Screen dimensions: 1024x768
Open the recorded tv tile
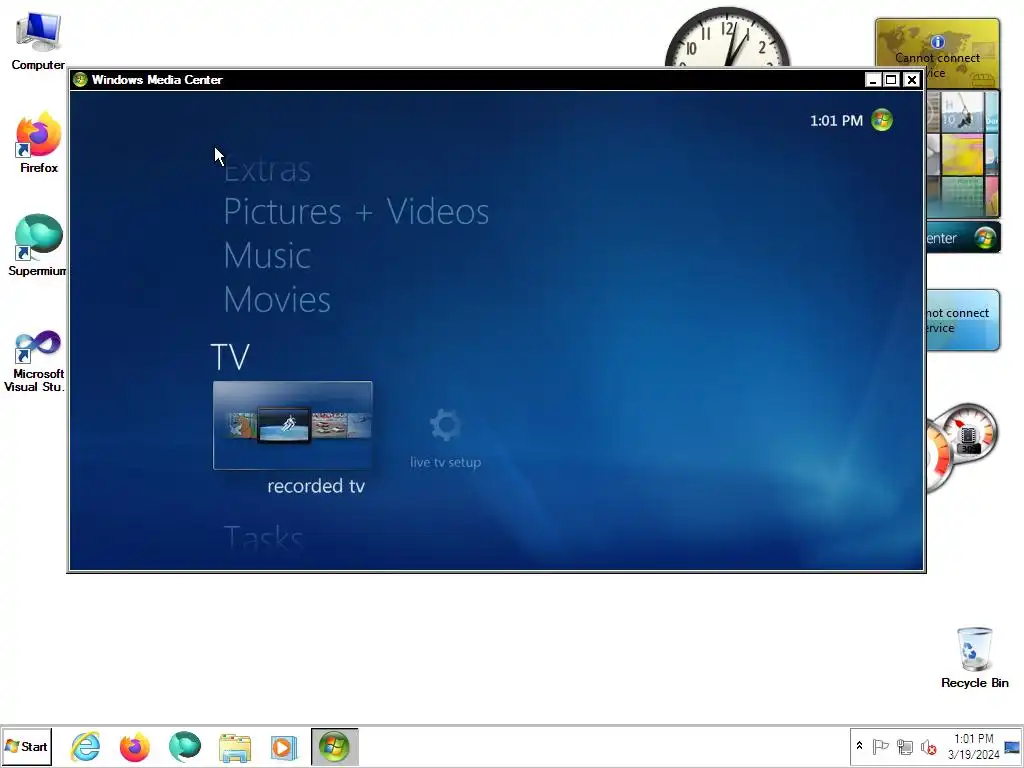(x=293, y=425)
